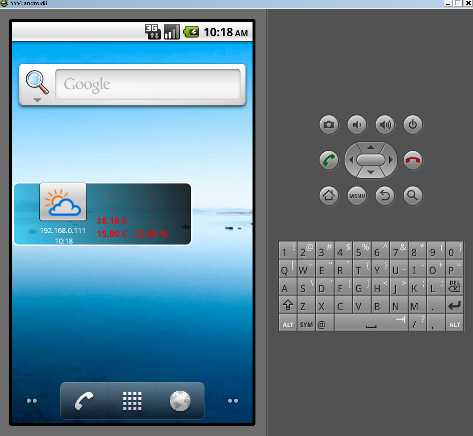473x436 pixels.
Task: Click the Shift arrow key
Action: [287, 305]
